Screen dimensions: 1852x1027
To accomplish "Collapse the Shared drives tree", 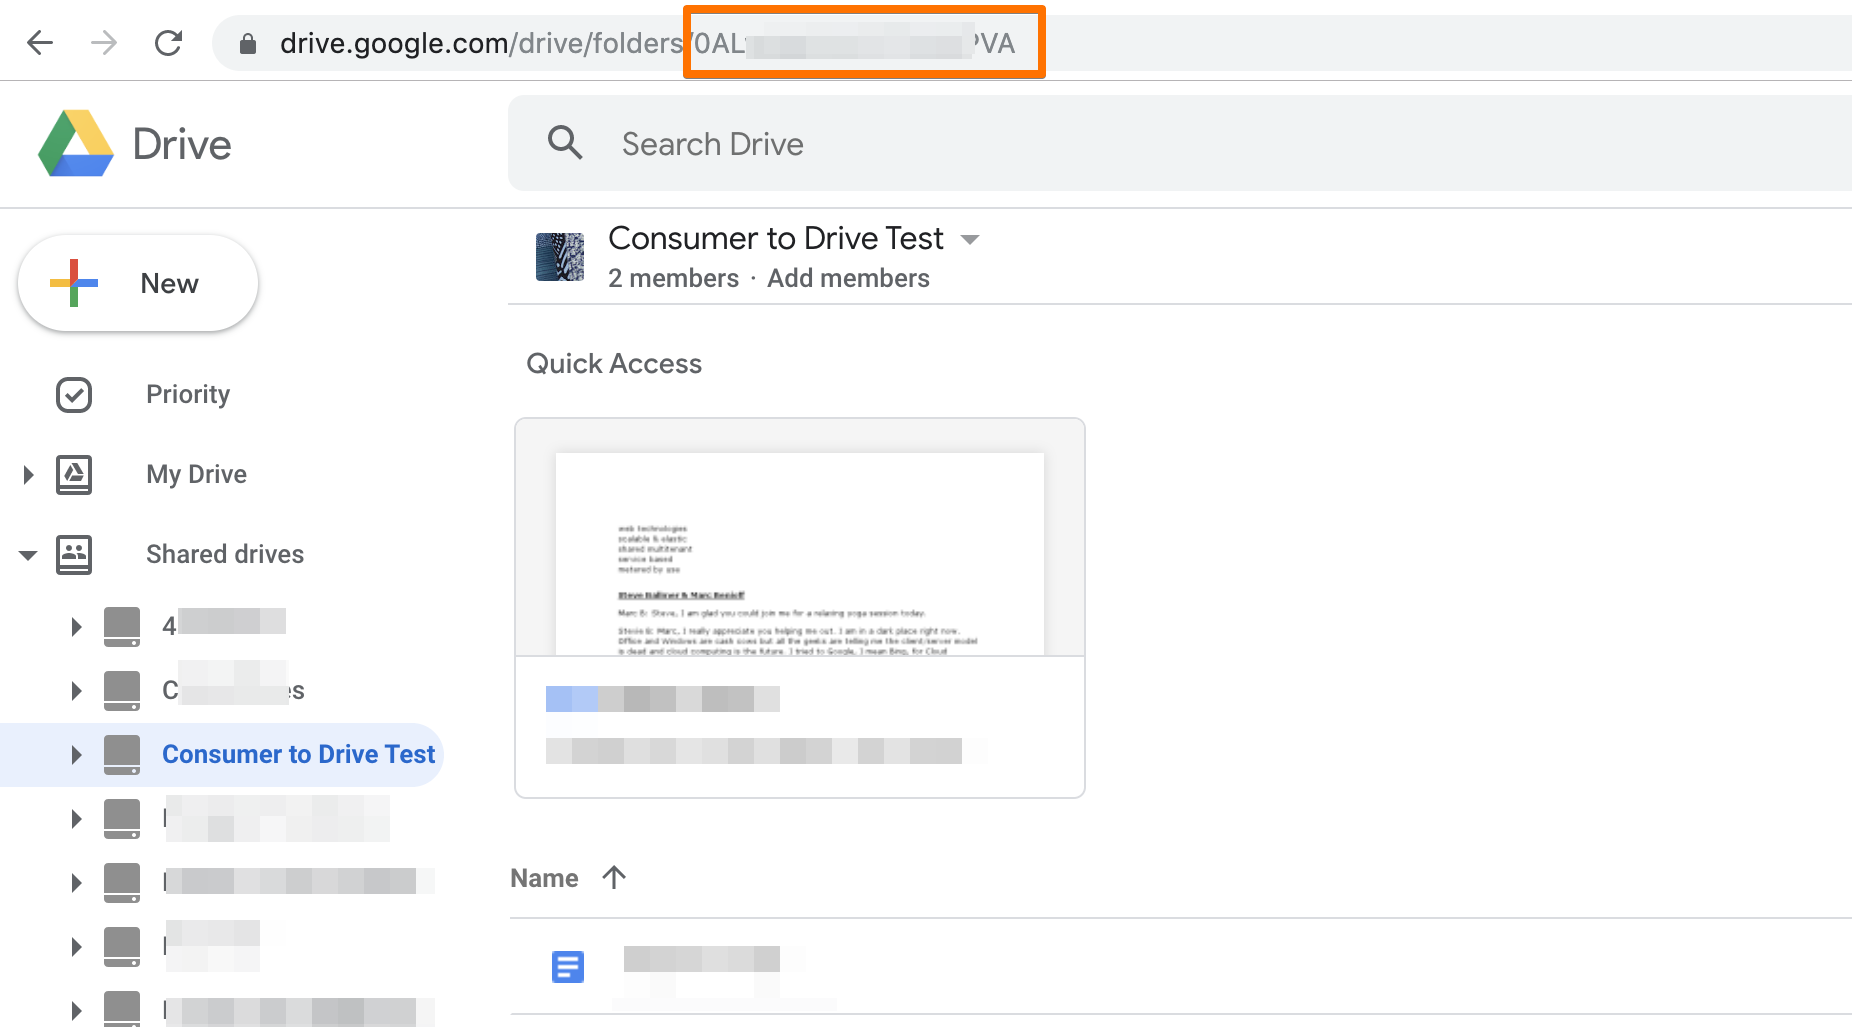I will tap(28, 555).
